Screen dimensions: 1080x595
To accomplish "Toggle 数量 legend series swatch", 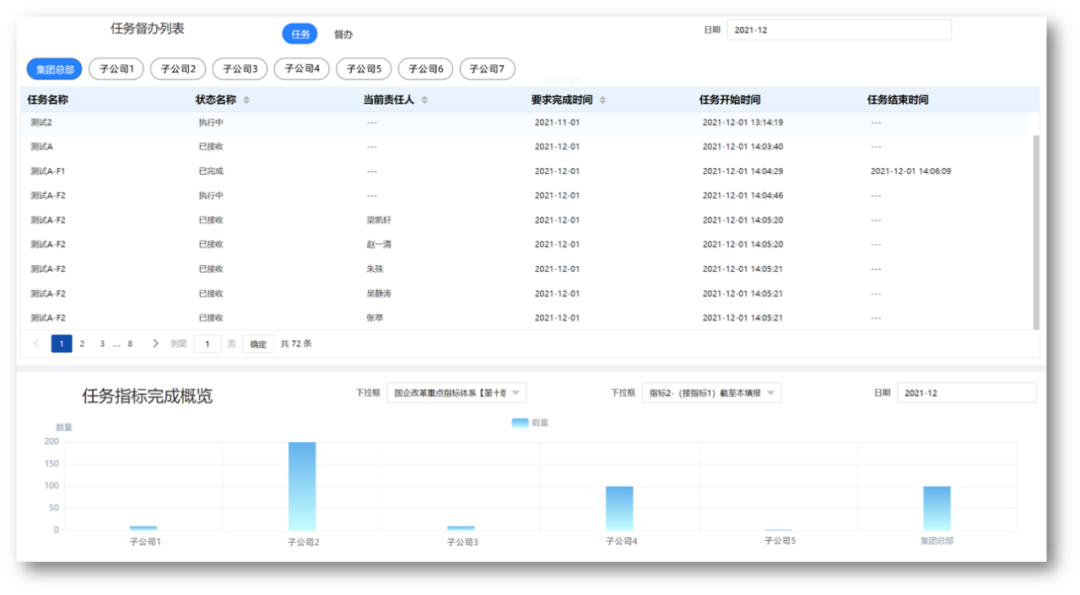I will click(520, 422).
